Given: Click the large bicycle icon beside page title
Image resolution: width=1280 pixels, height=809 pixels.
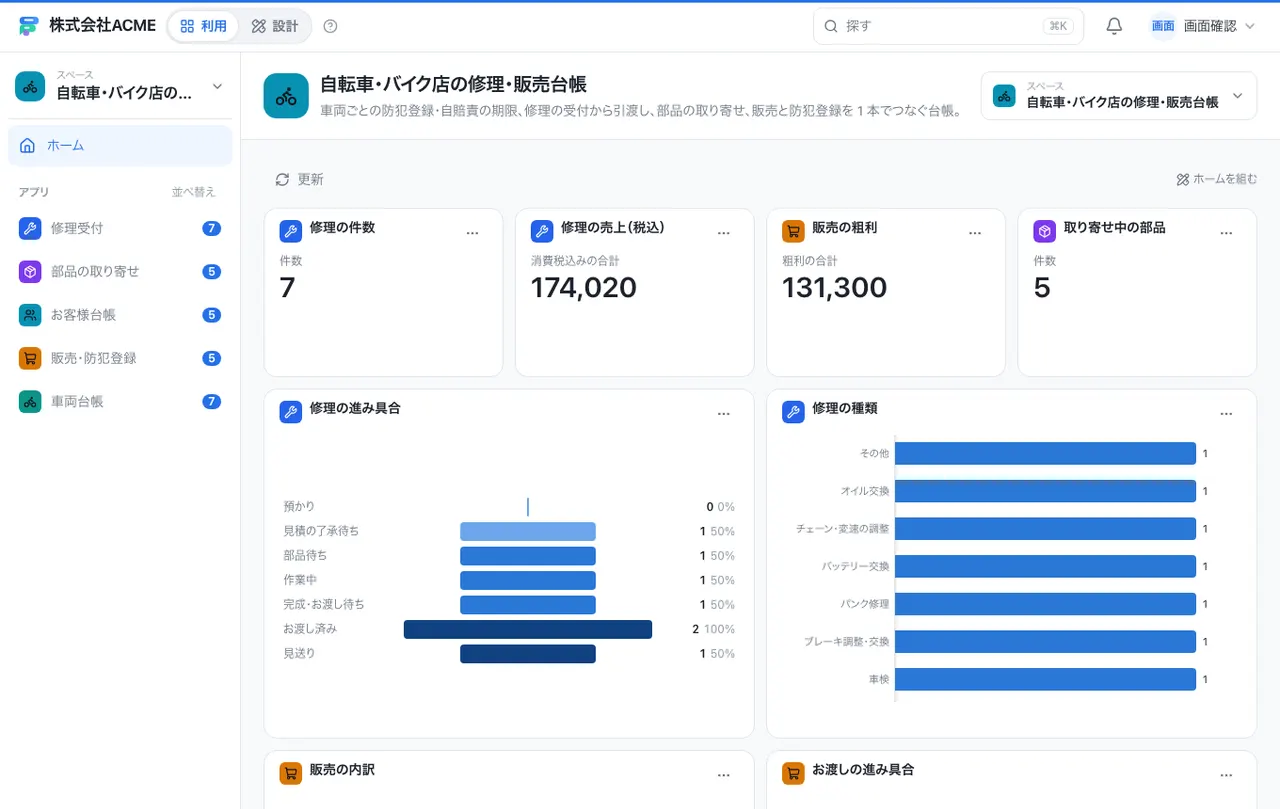Looking at the screenshot, I should tap(286, 96).
